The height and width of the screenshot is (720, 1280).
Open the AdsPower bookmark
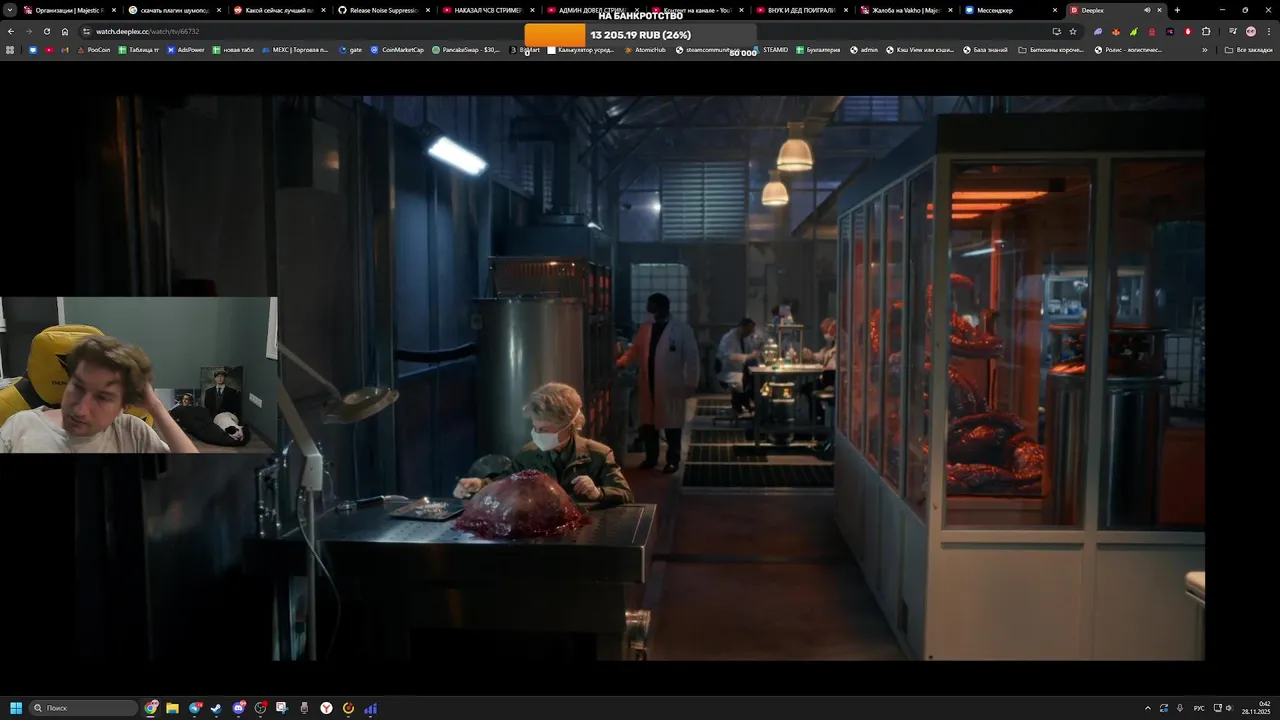click(186, 49)
